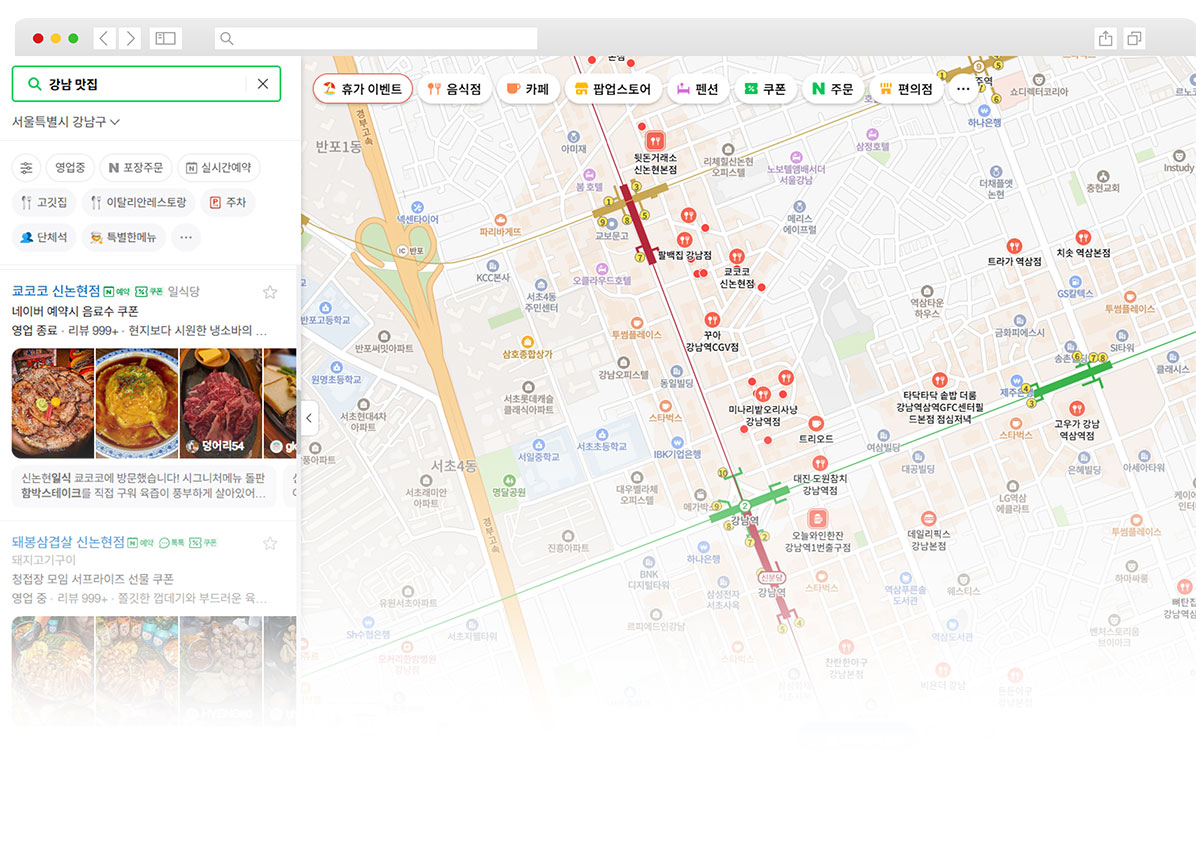Open the 코코코 신논현점 listing
The image size is (1196, 844).
(x=56, y=291)
